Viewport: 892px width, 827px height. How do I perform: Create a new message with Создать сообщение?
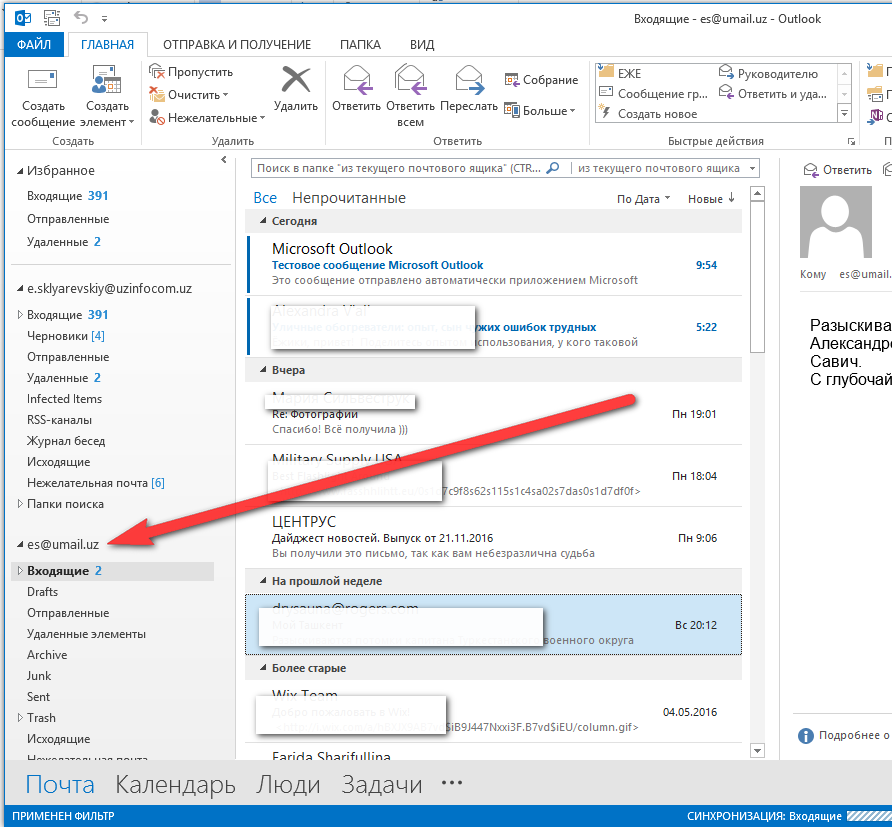tap(43, 97)
